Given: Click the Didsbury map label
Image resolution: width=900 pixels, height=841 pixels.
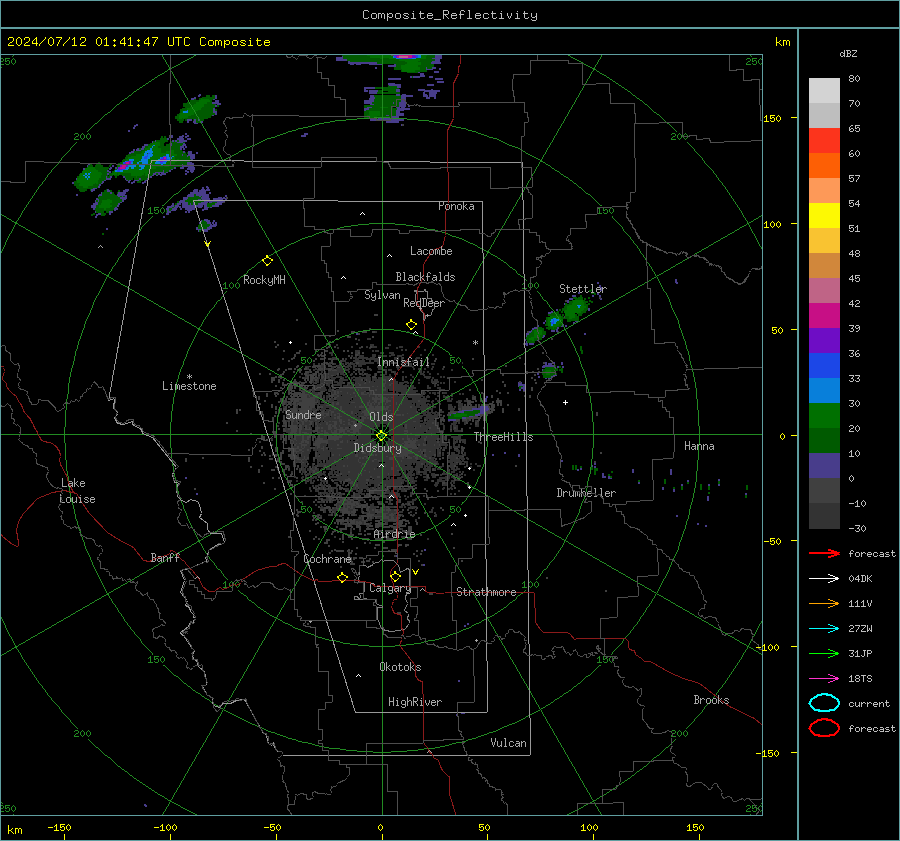Looking at the screenshot, I should coord(377,448).
